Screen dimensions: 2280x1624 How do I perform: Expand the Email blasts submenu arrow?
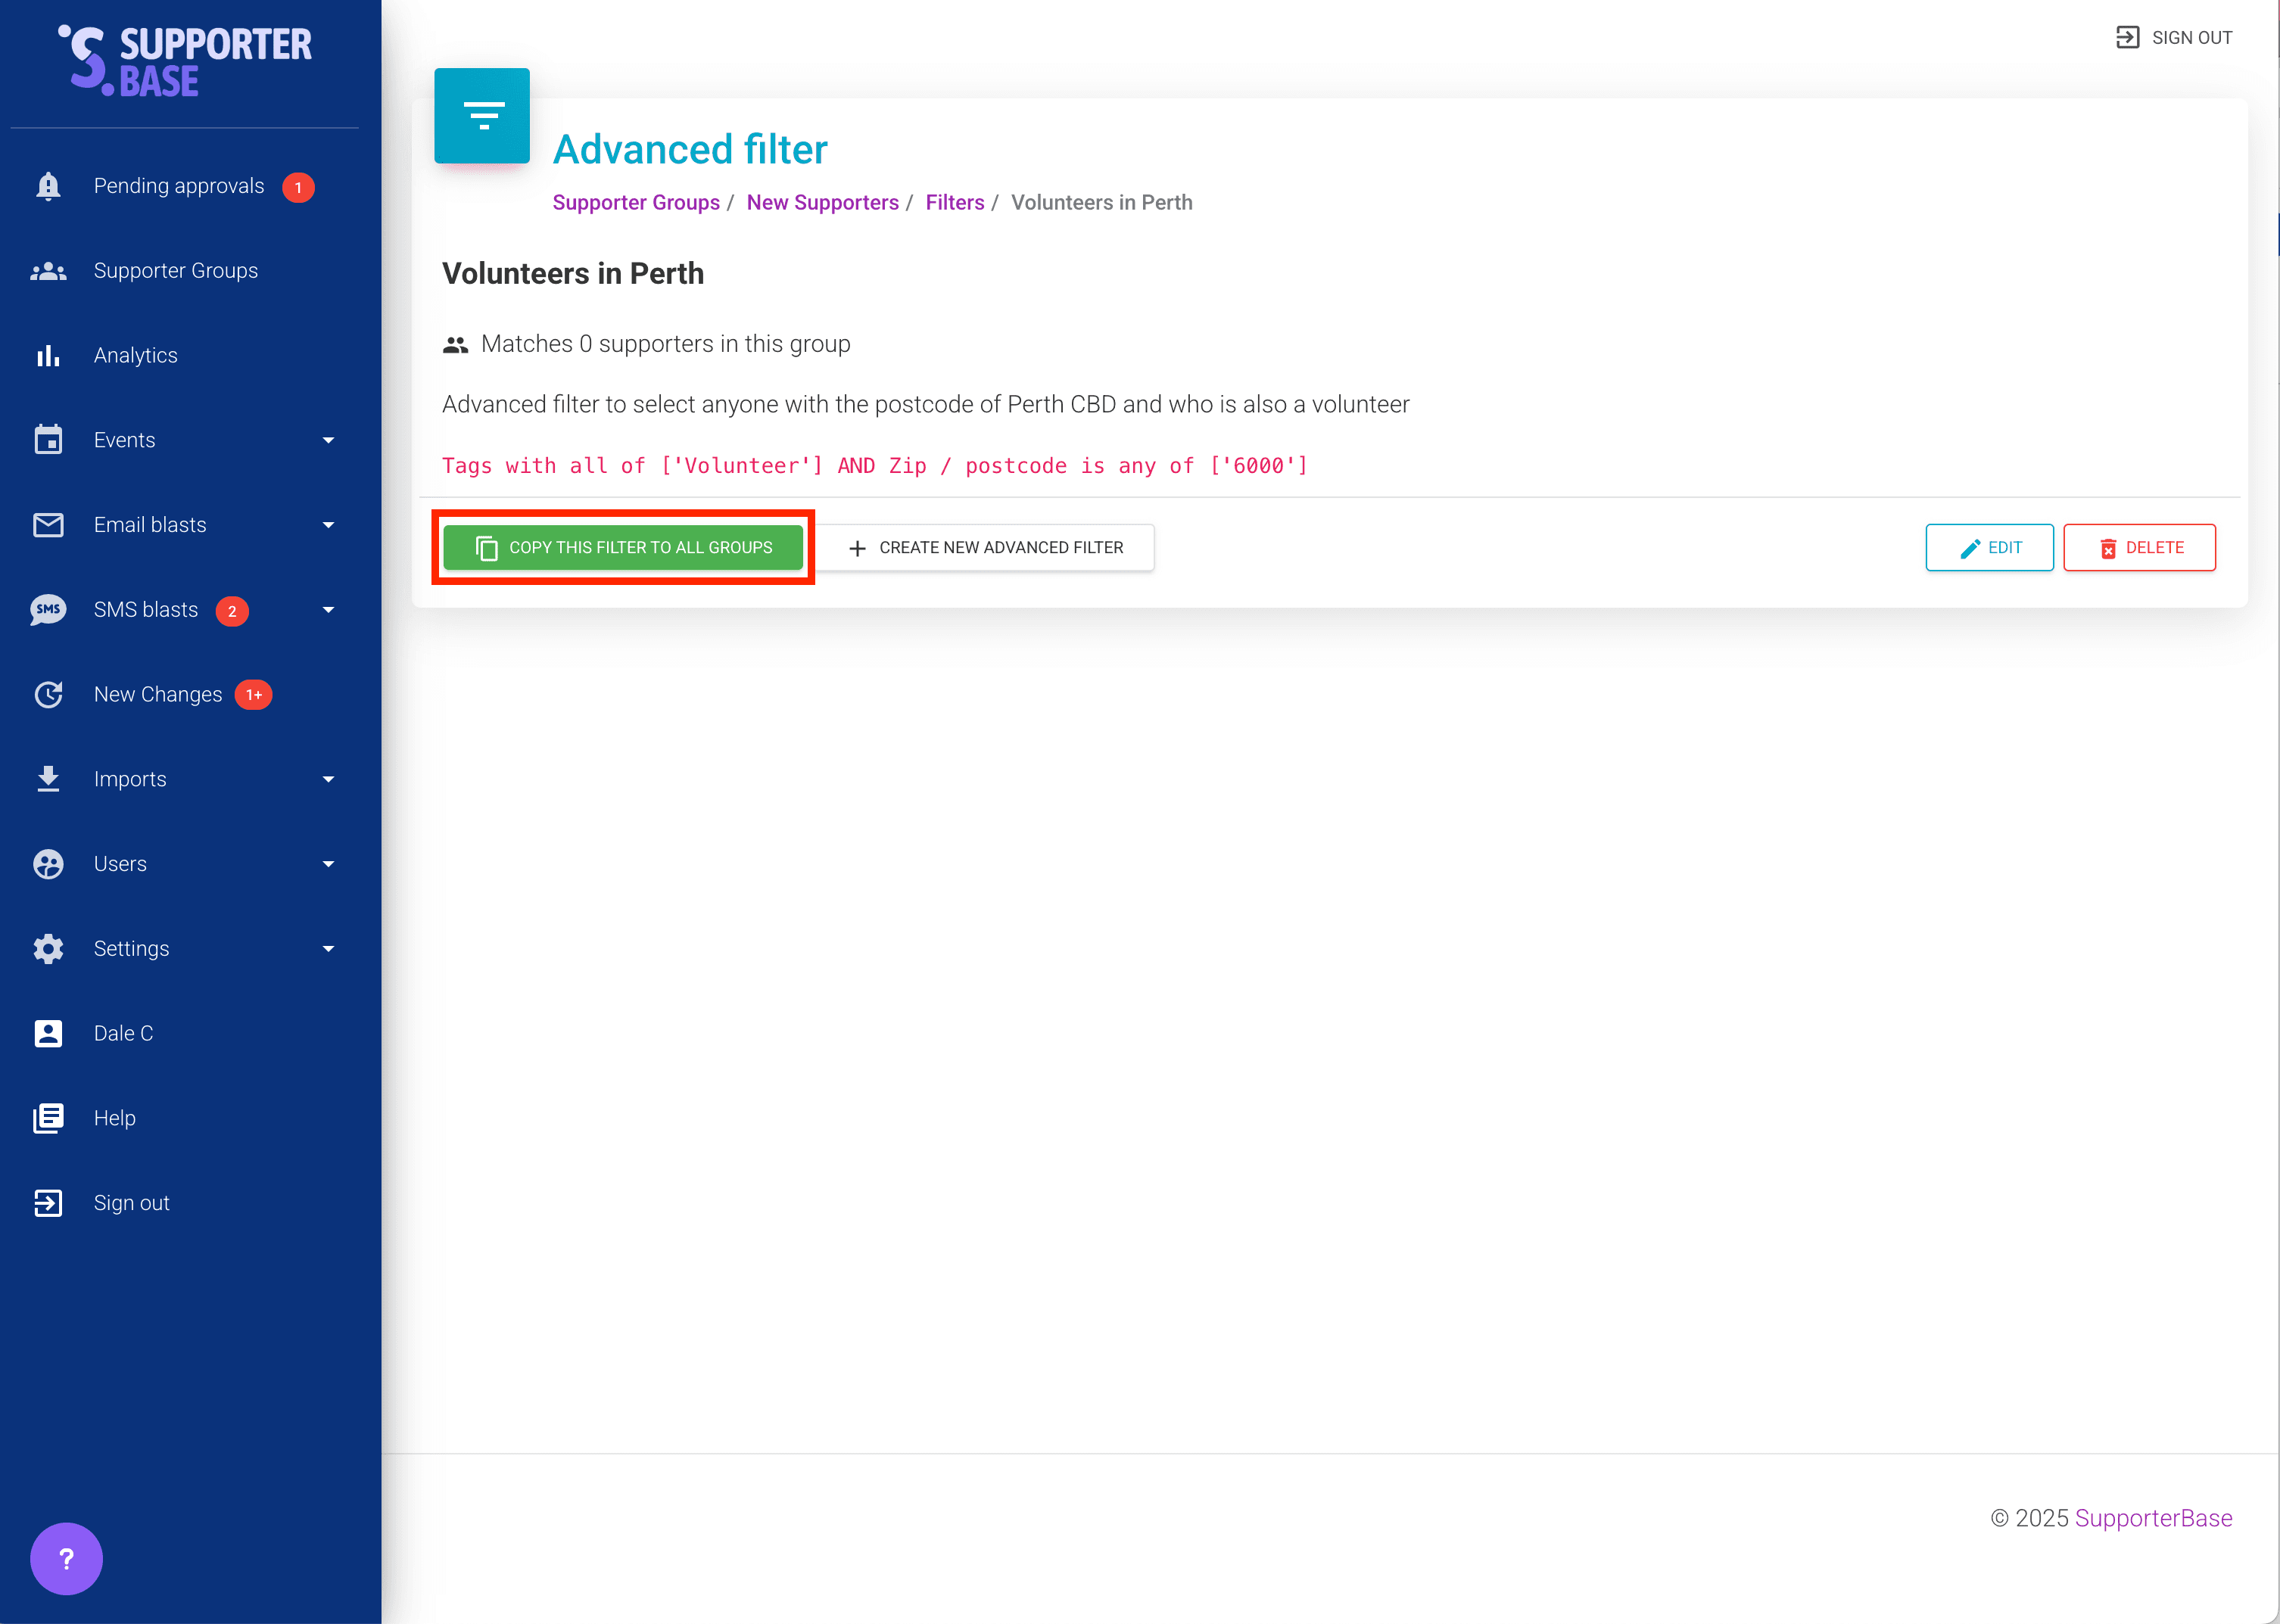(328, 525)
